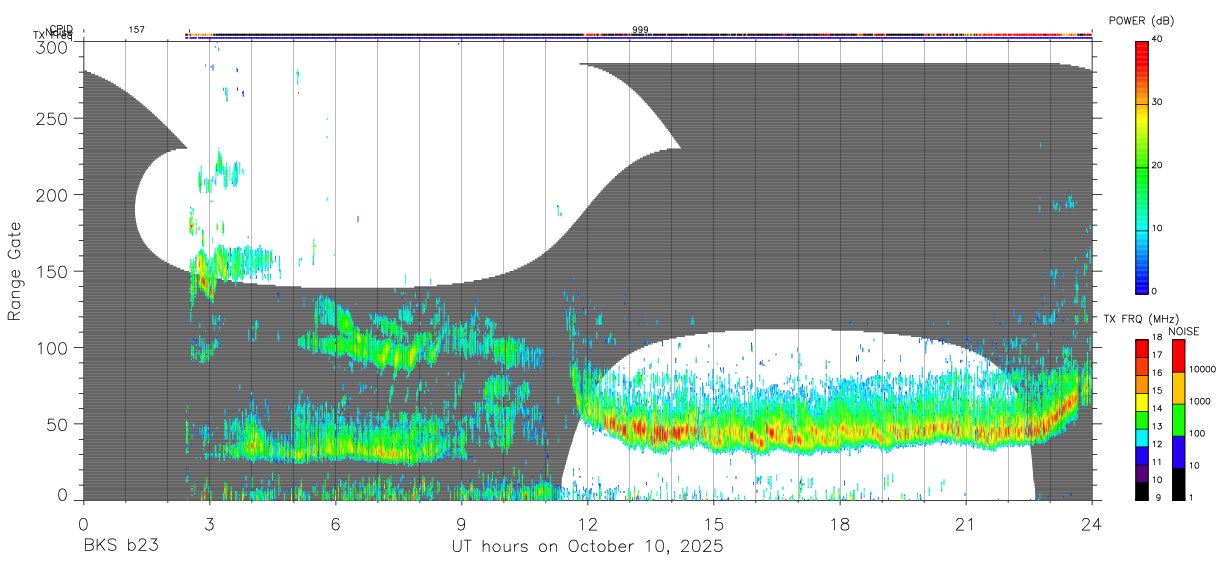The height and width of the screenshot is (567, 1228).
Task: Click the 50 tick on the Range Gate axis
Action: (58, 424)
